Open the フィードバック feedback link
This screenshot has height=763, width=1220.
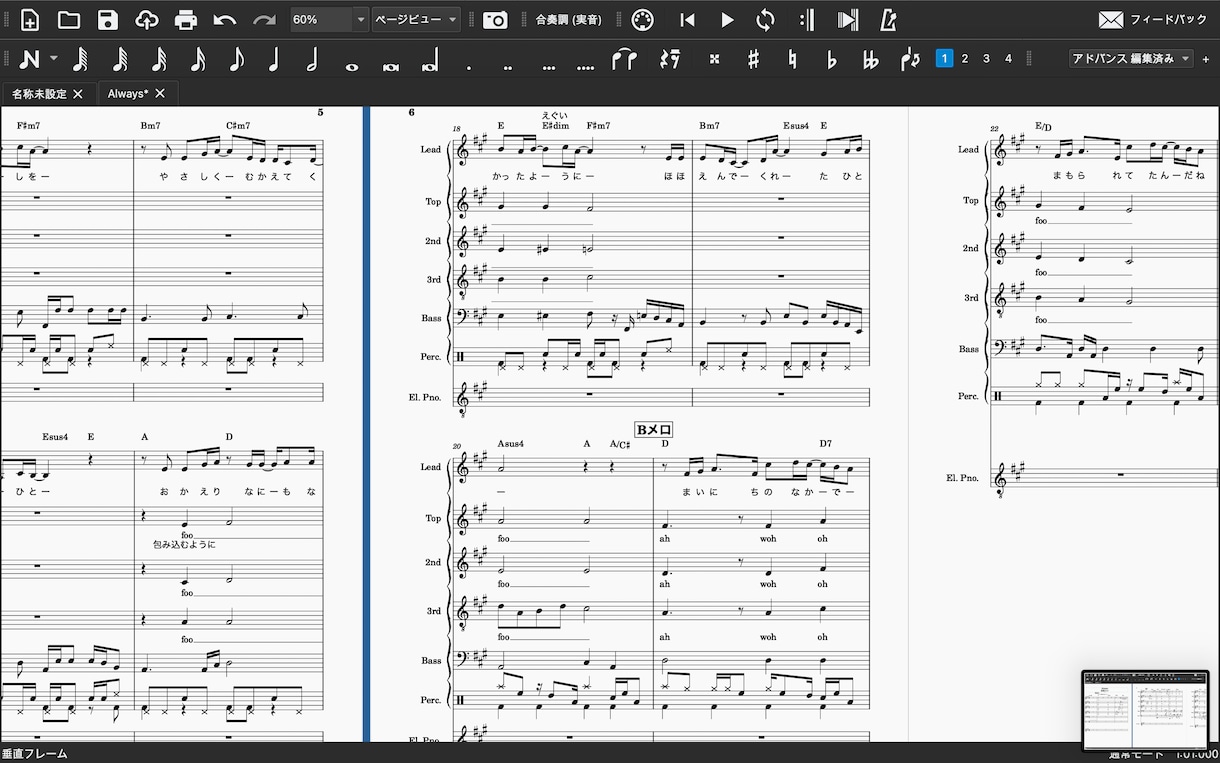click(x=1153, y=19)
